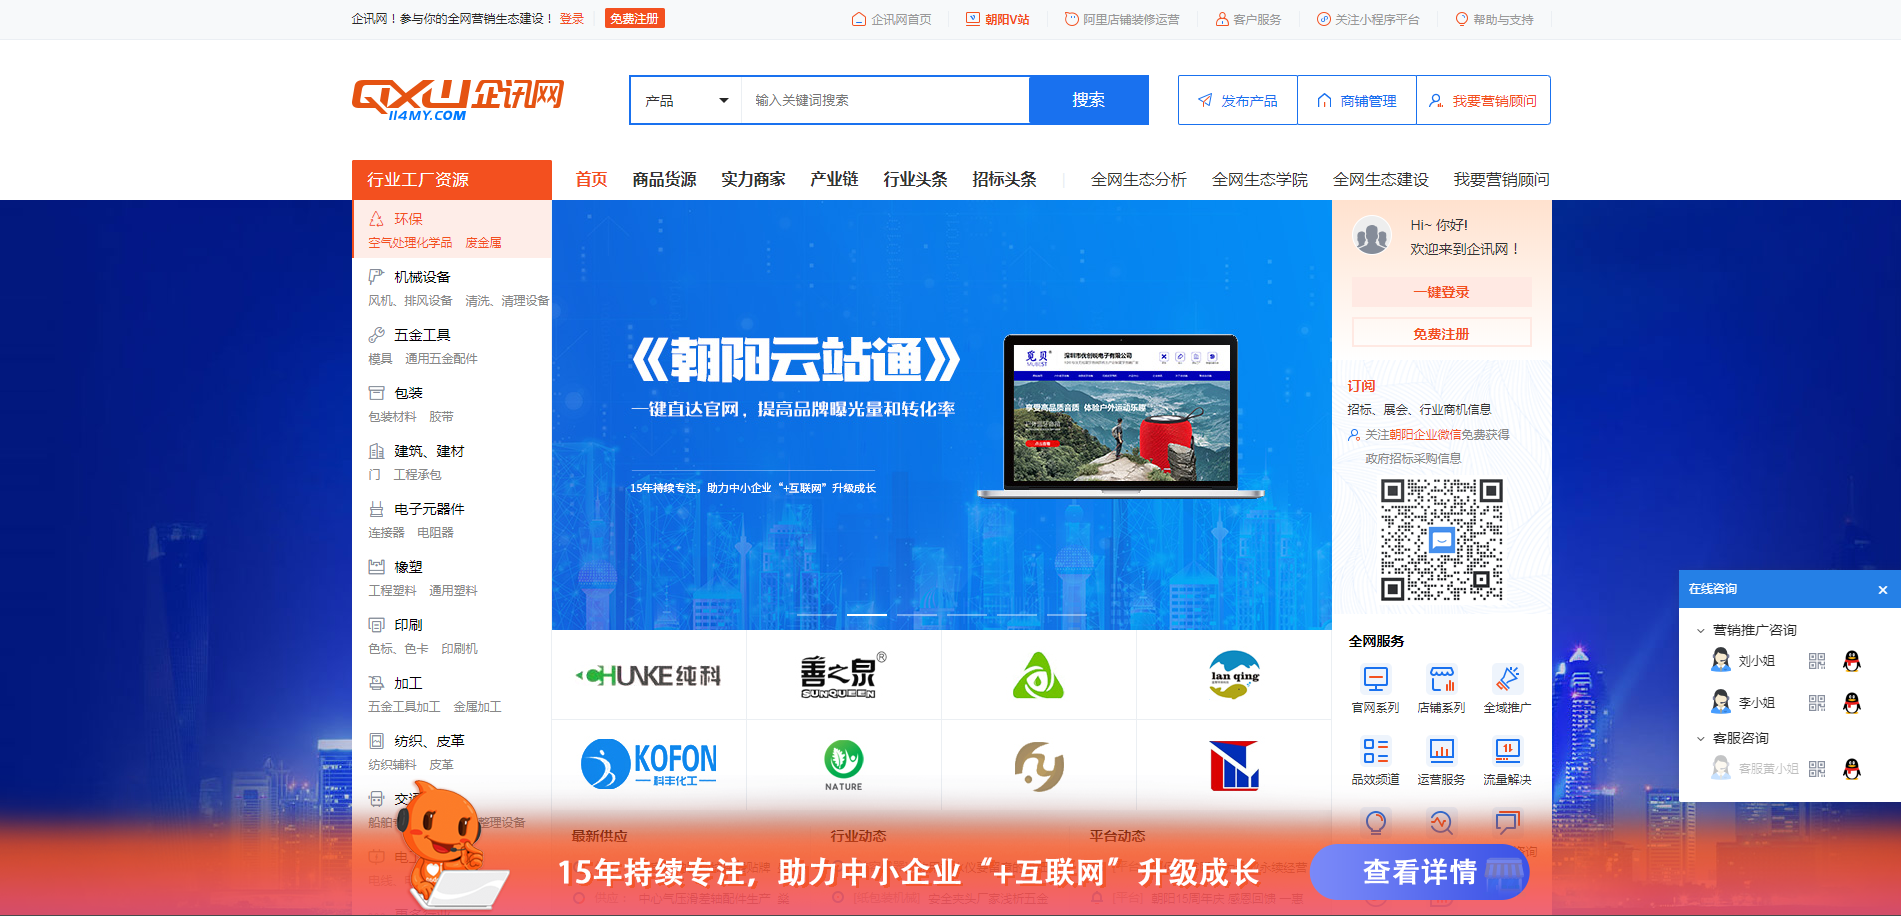Show QR code for 李小姐
Image resolution: width=1901 pixels, height=916 pixels.
1815,701
